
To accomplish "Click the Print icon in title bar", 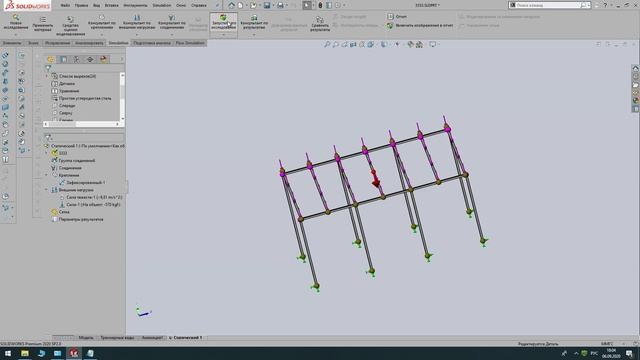I will (x=280, y=5).
